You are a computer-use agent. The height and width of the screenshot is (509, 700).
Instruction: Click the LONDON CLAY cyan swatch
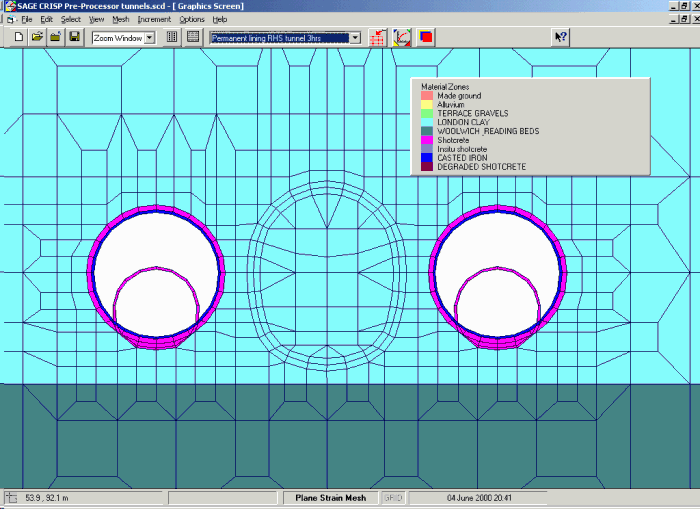pos(427,122)
